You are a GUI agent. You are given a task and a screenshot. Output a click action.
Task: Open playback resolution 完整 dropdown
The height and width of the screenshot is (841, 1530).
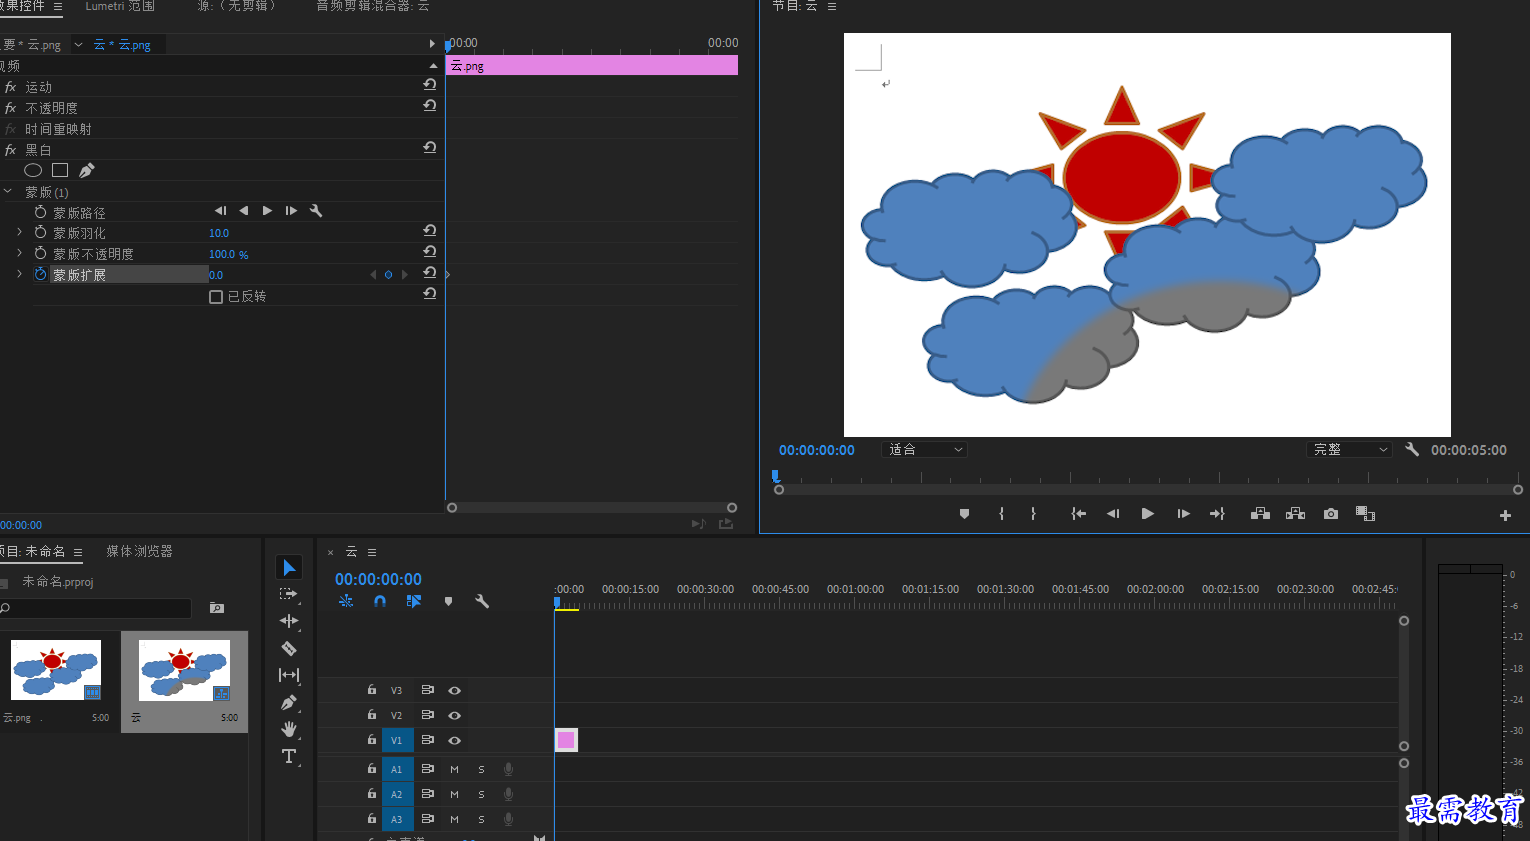[1349, 450]
